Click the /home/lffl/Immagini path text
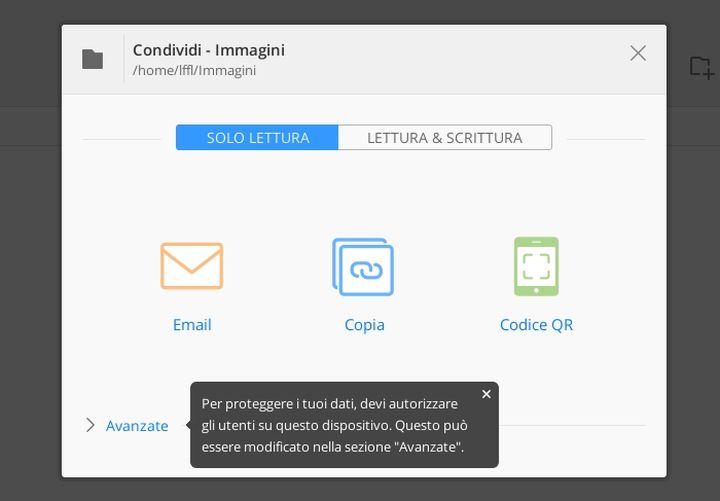The width and height of the screenshot is (720, 501). pyautogui.click(x=194, y=71)
